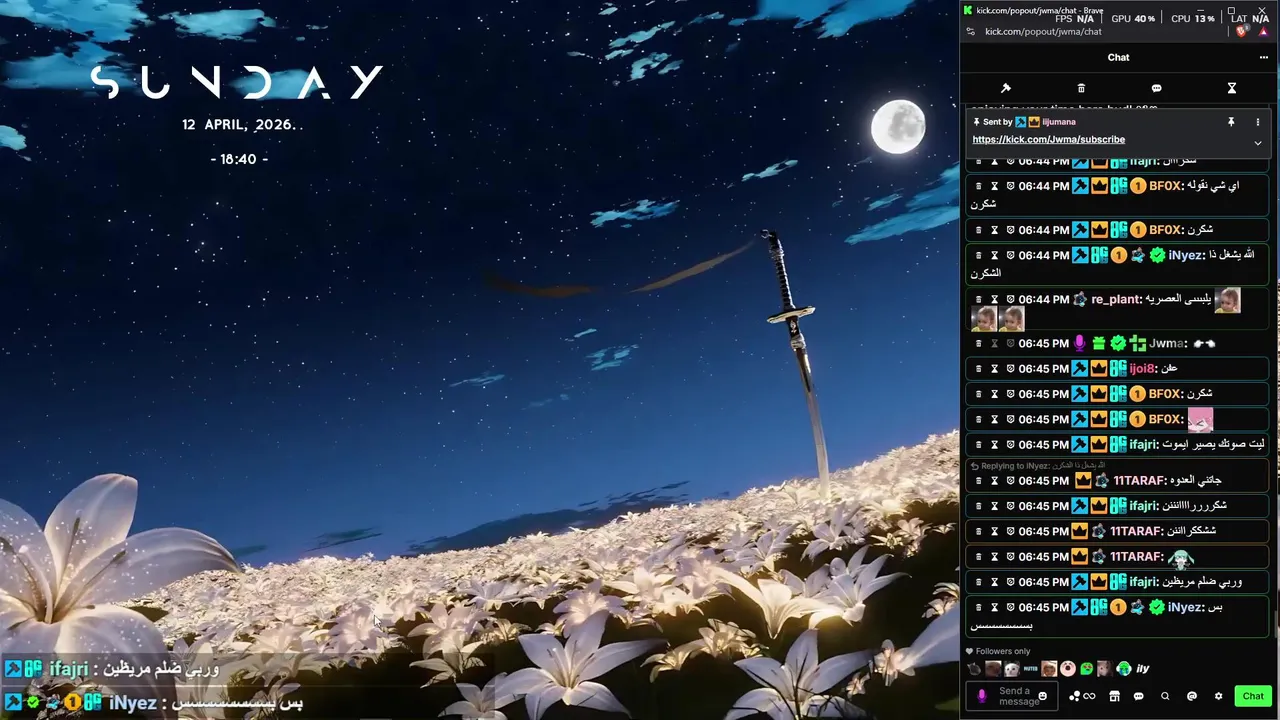The image size is (1280, 720).
Task: Delete re_plant's message with its trash icon
Action: pyautogui.click(x=978, y=299)
